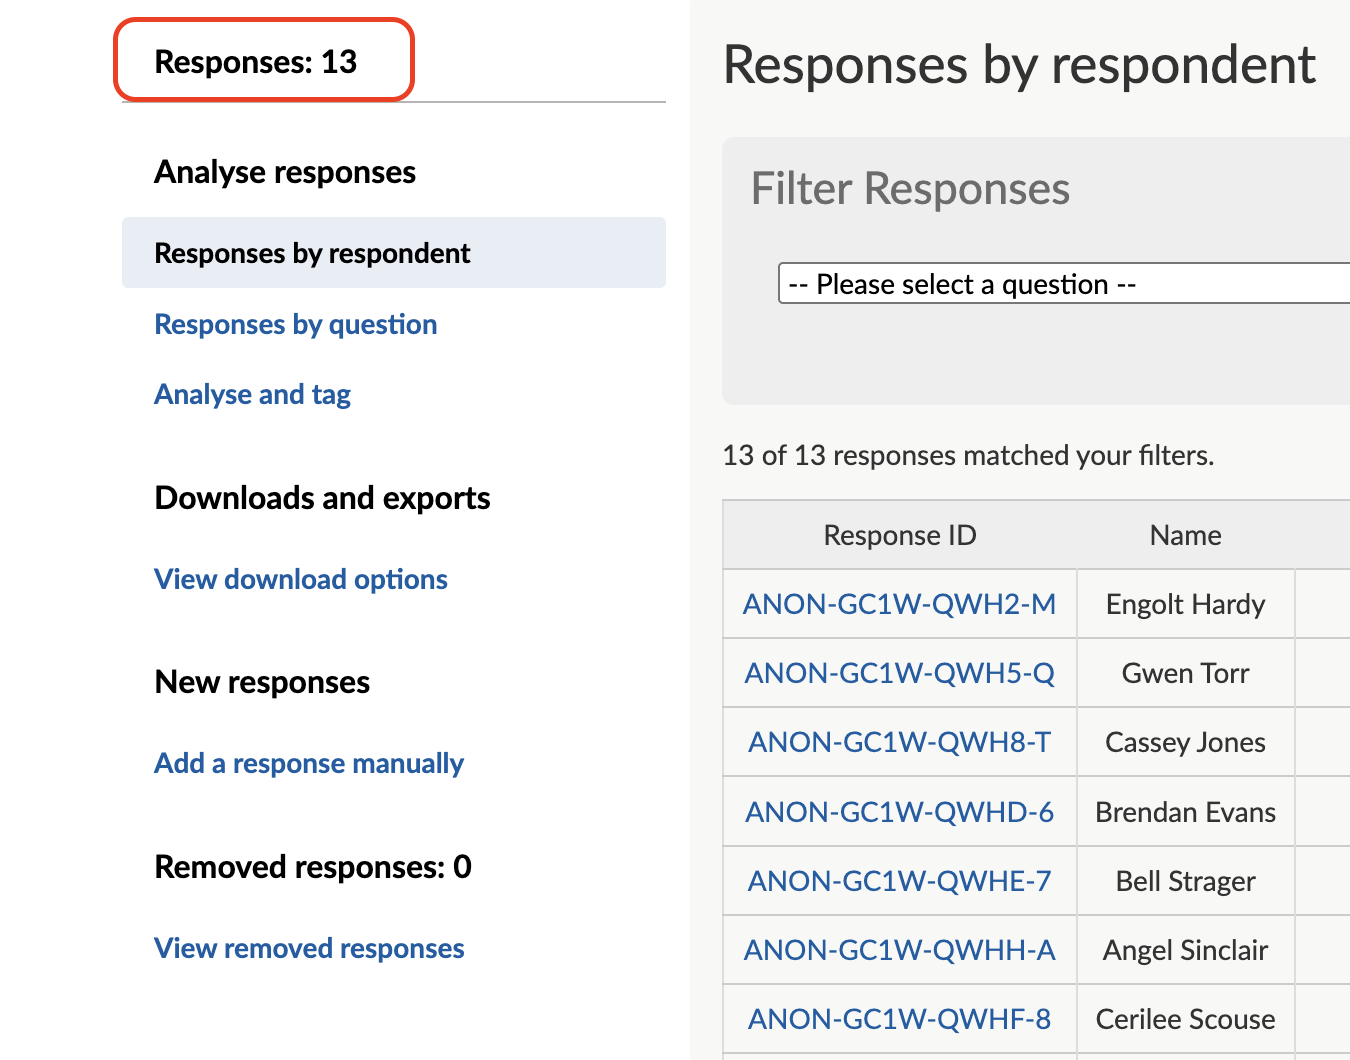
Task: Open the Responses by respondent page
Action: pos(393,253)
